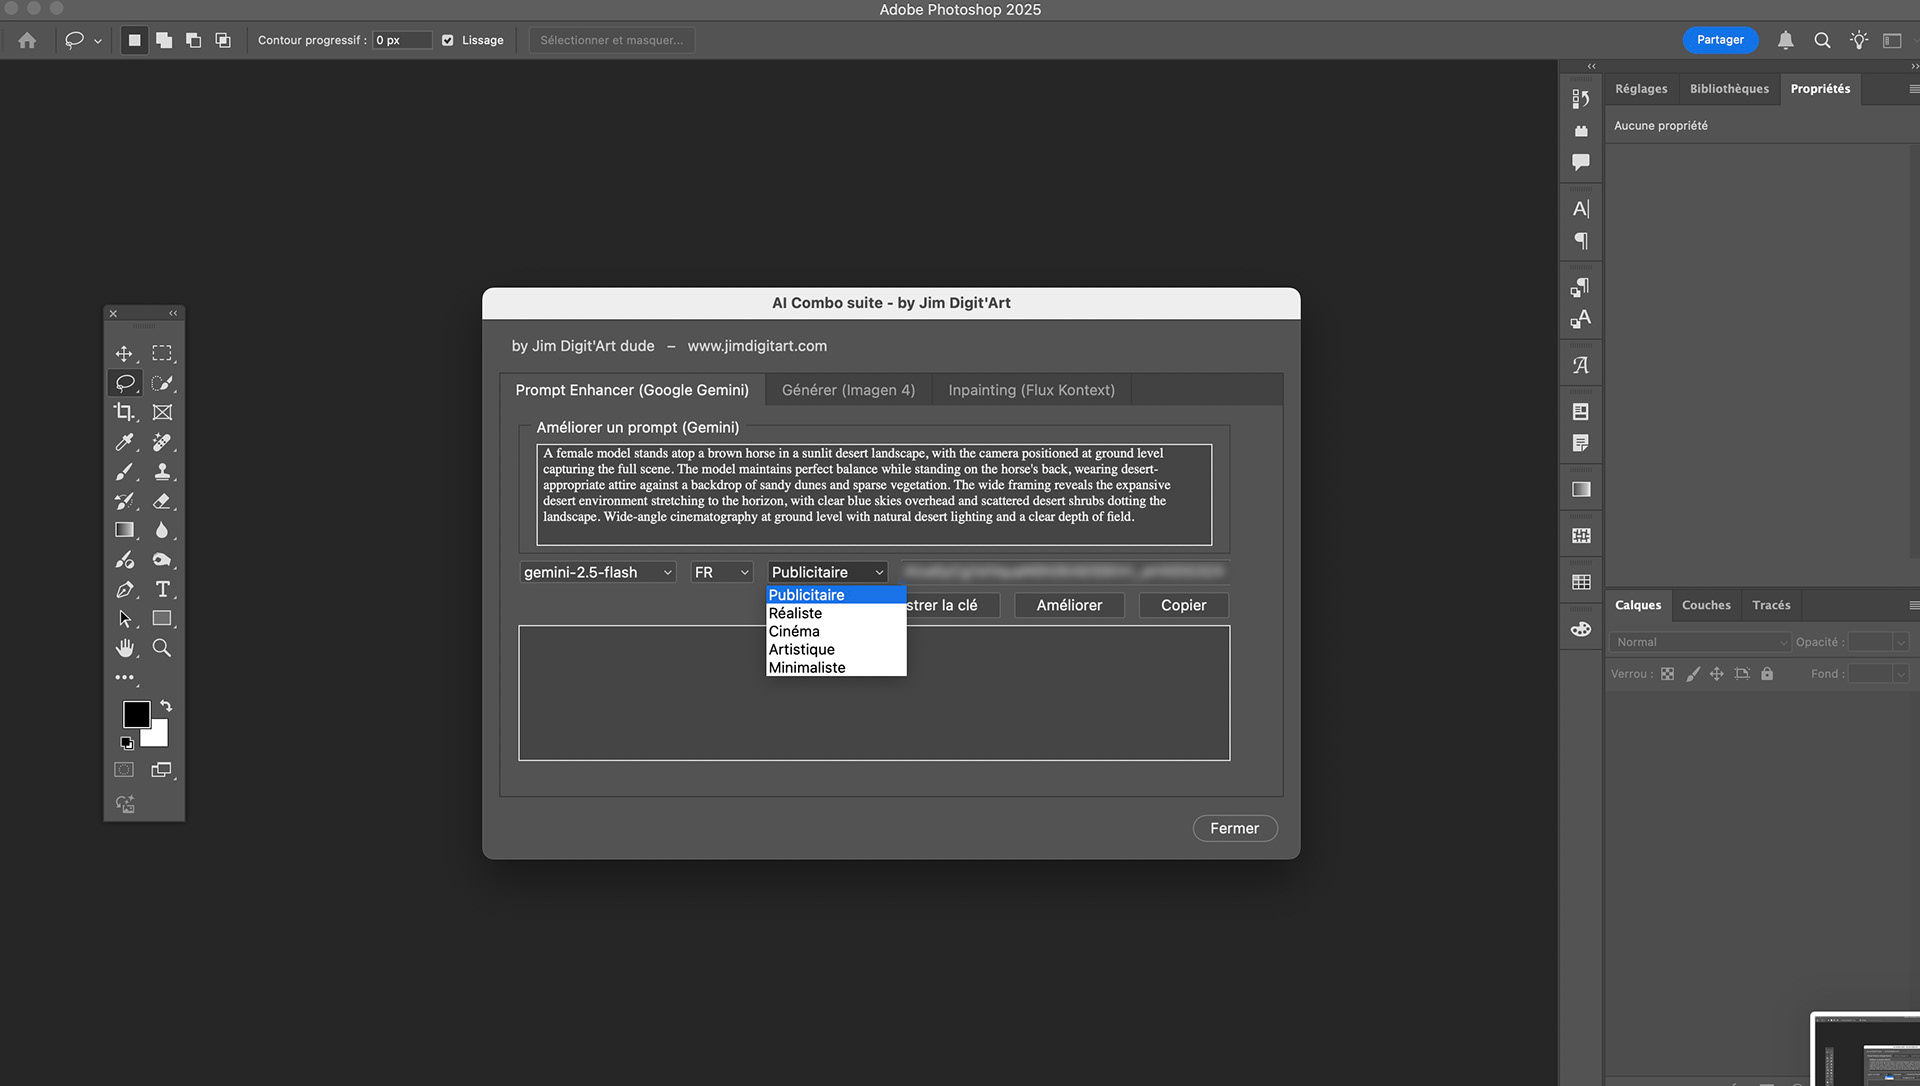This screenshot has height=1086, width=1920.
Task: Choose Minimaliste from the style list
Action: coord(836,667)
